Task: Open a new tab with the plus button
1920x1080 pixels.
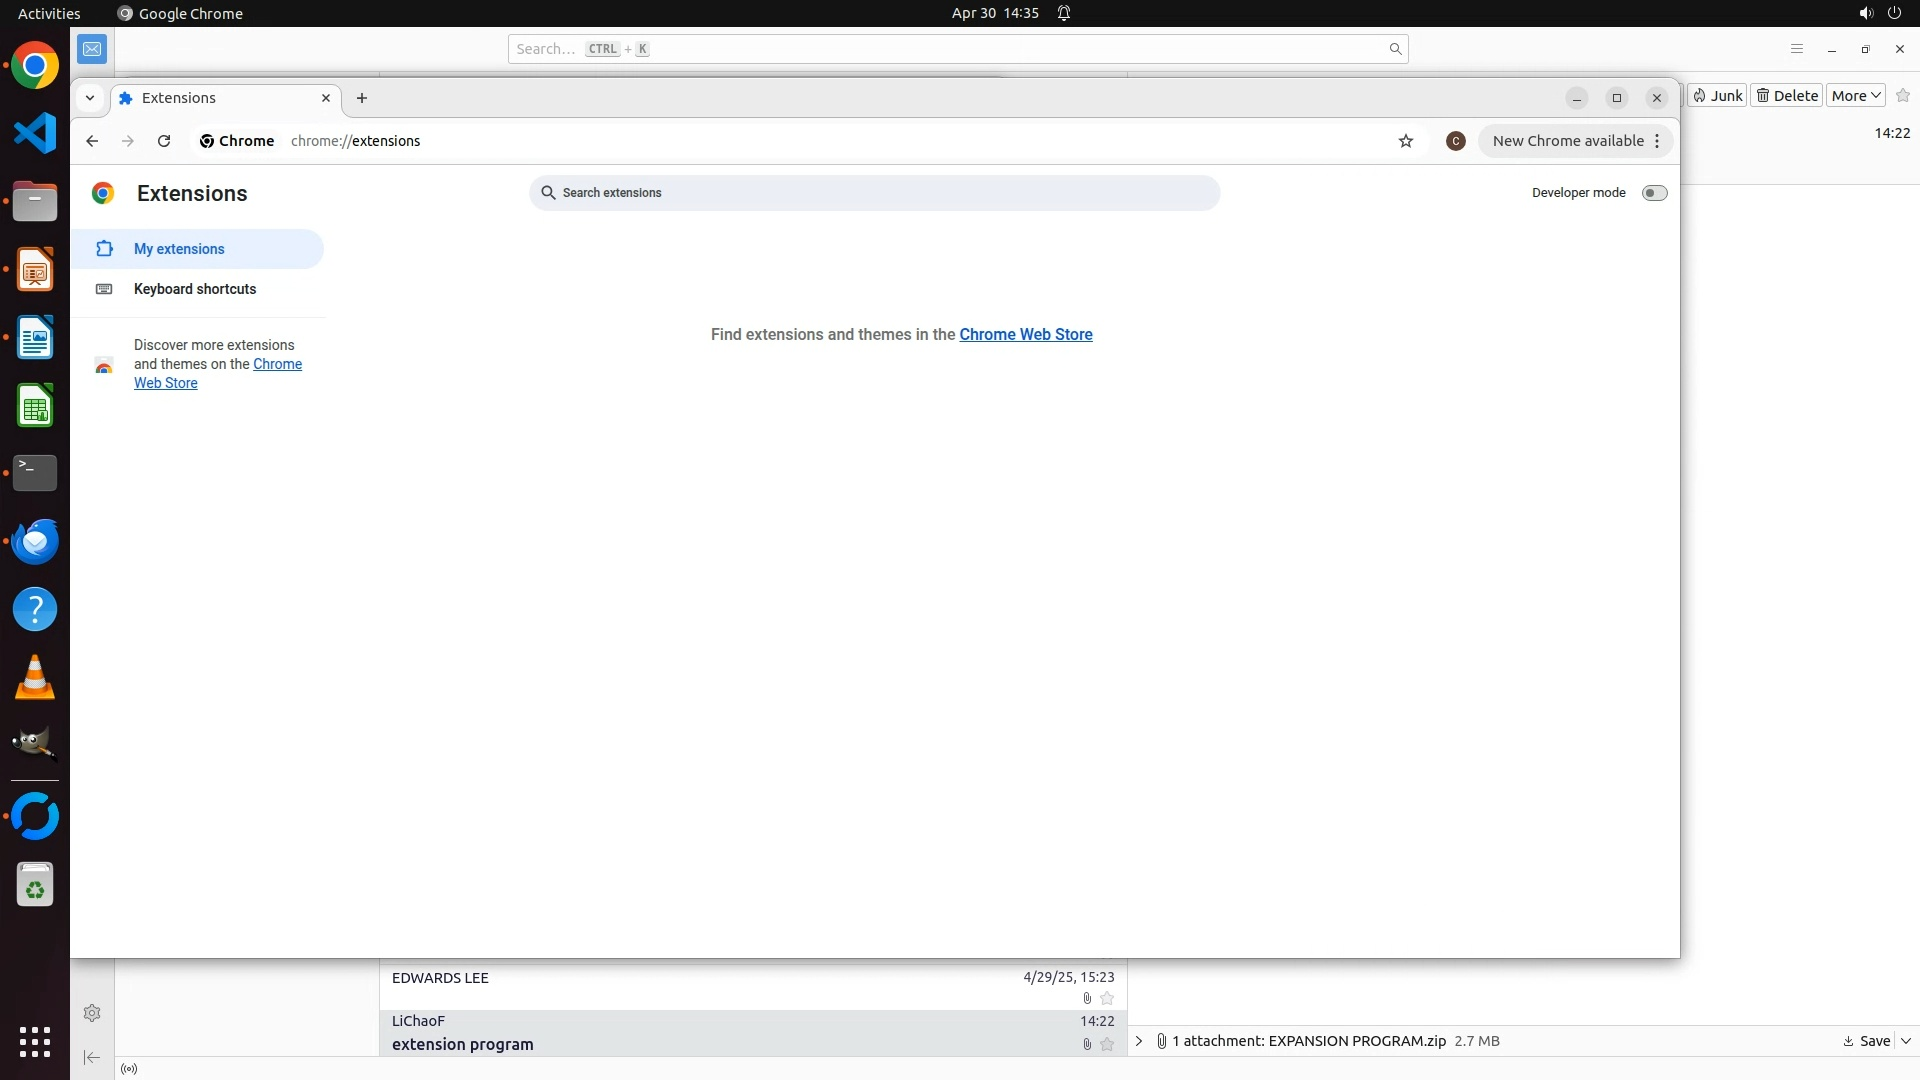Action: (x=362, y=98)
